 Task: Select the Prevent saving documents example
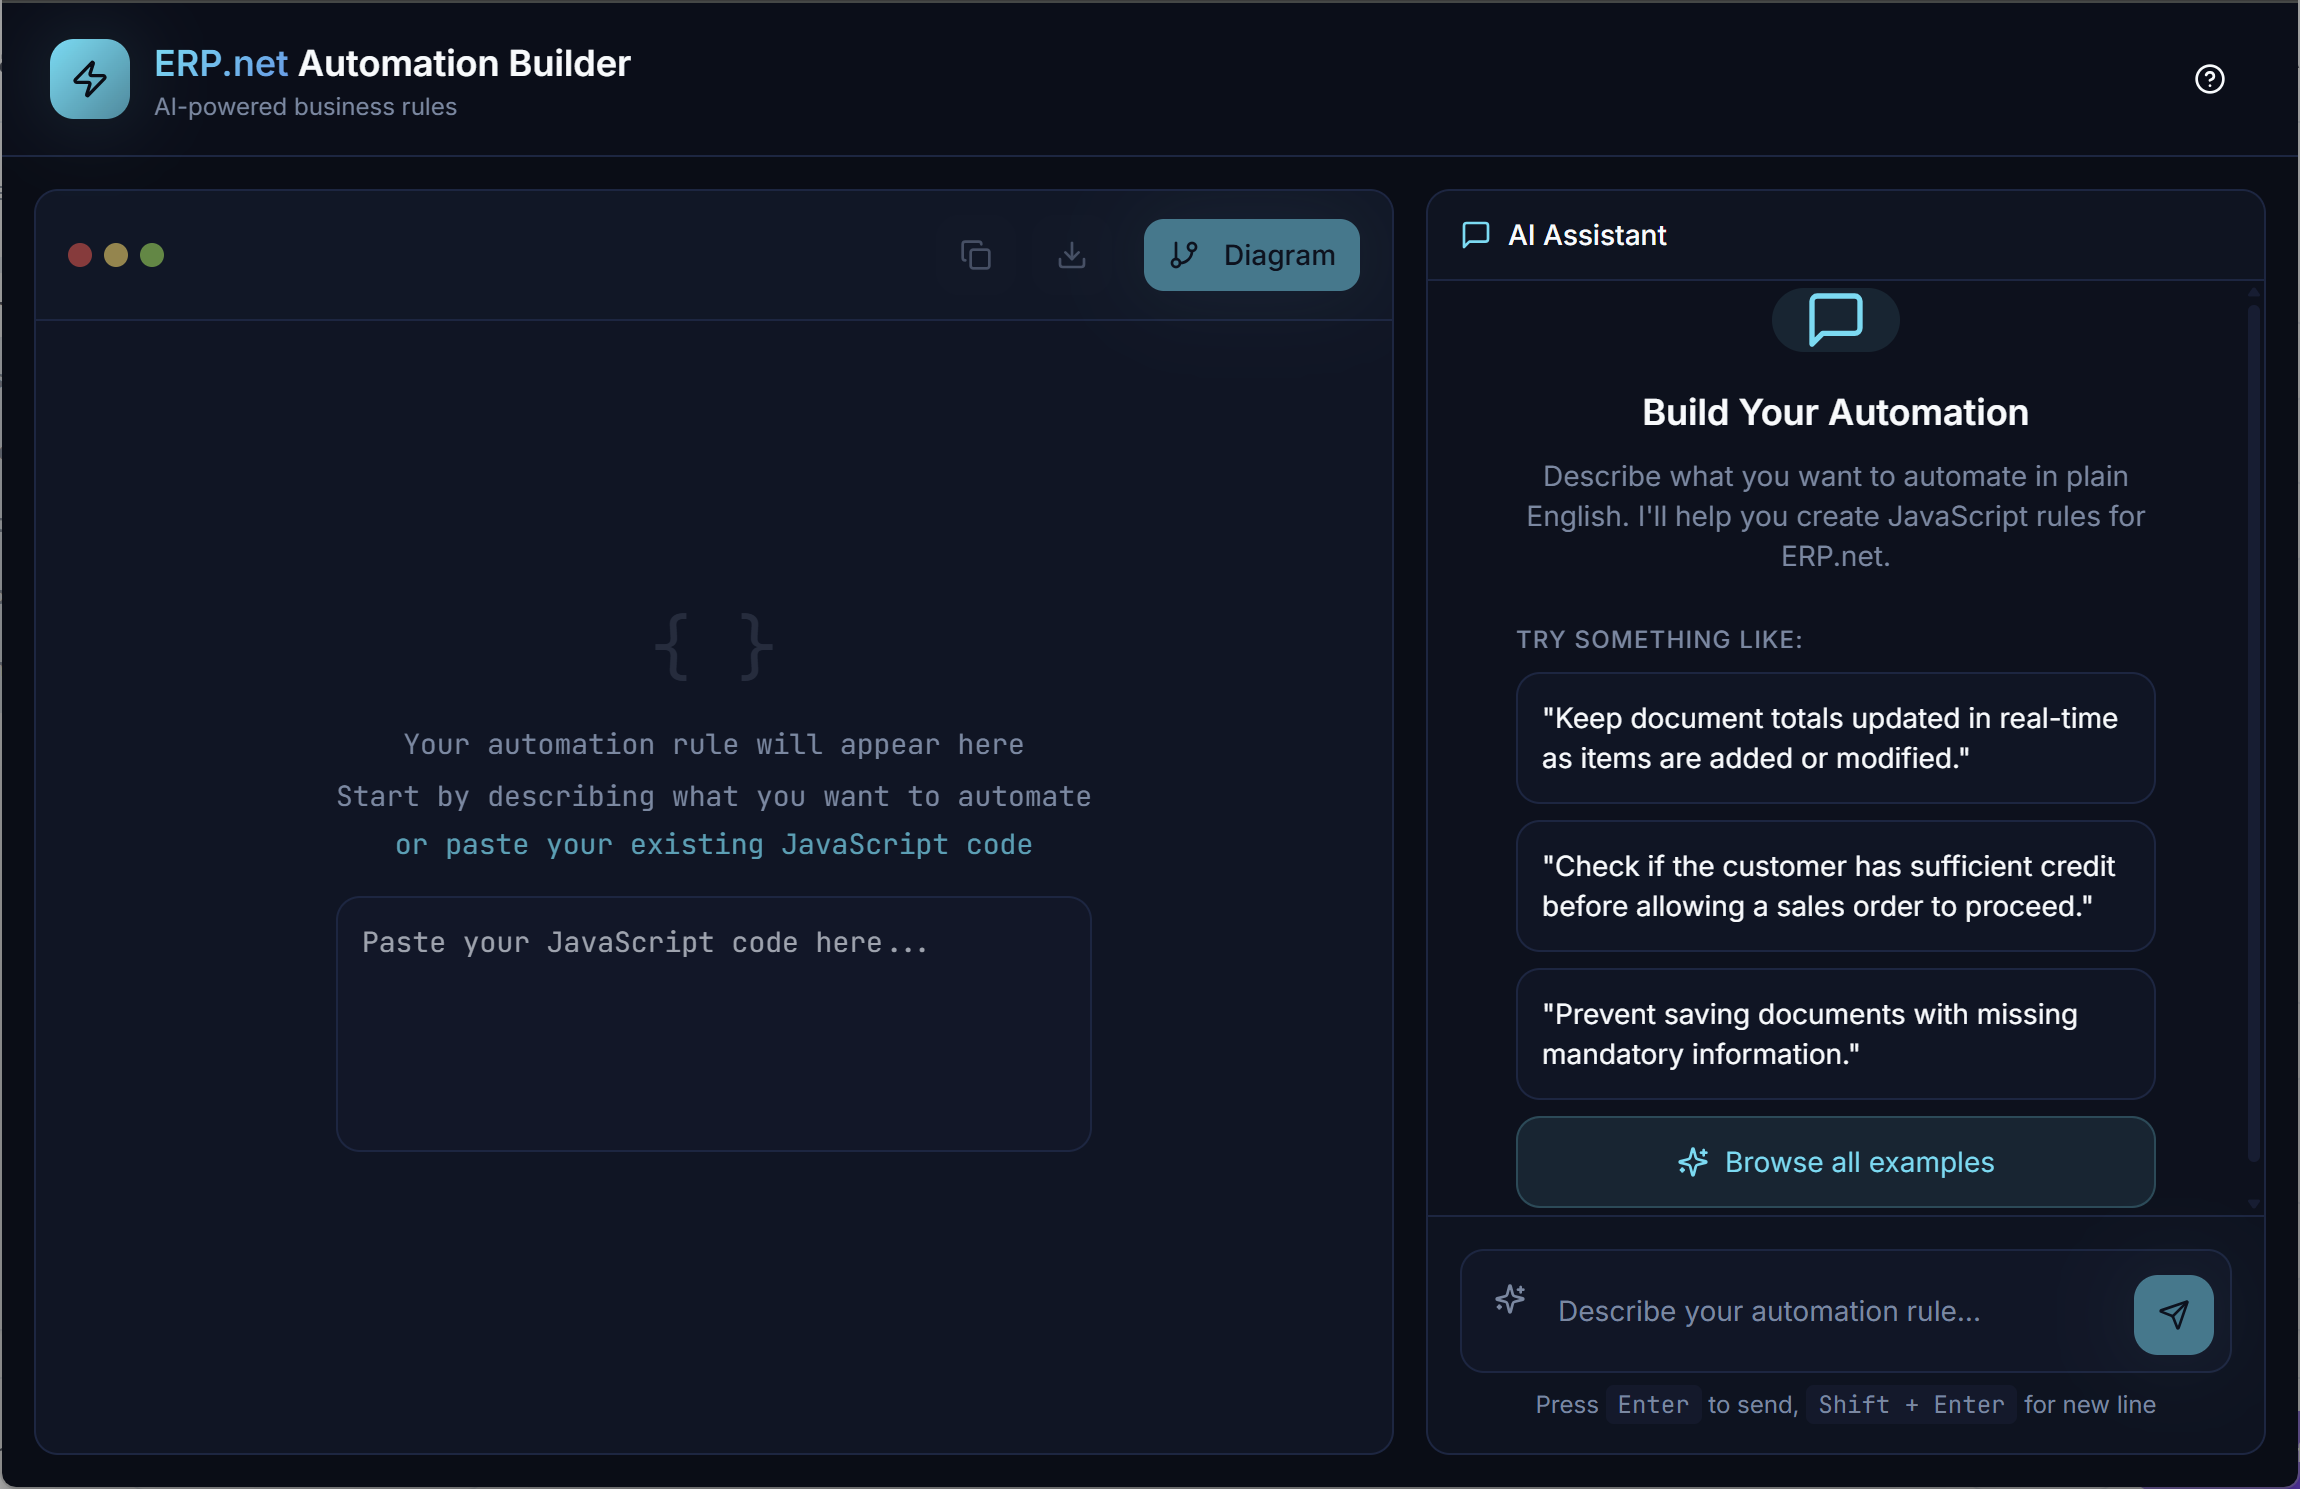pos(1836,1034)
